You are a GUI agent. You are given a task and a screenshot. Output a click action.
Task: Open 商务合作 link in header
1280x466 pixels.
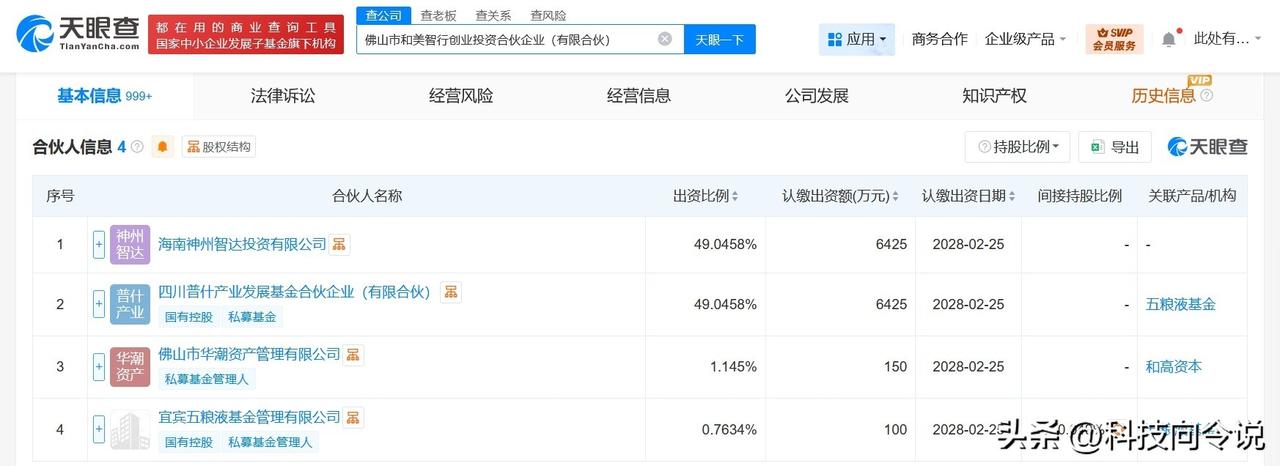pyautogui.click(x=940, y=39)
